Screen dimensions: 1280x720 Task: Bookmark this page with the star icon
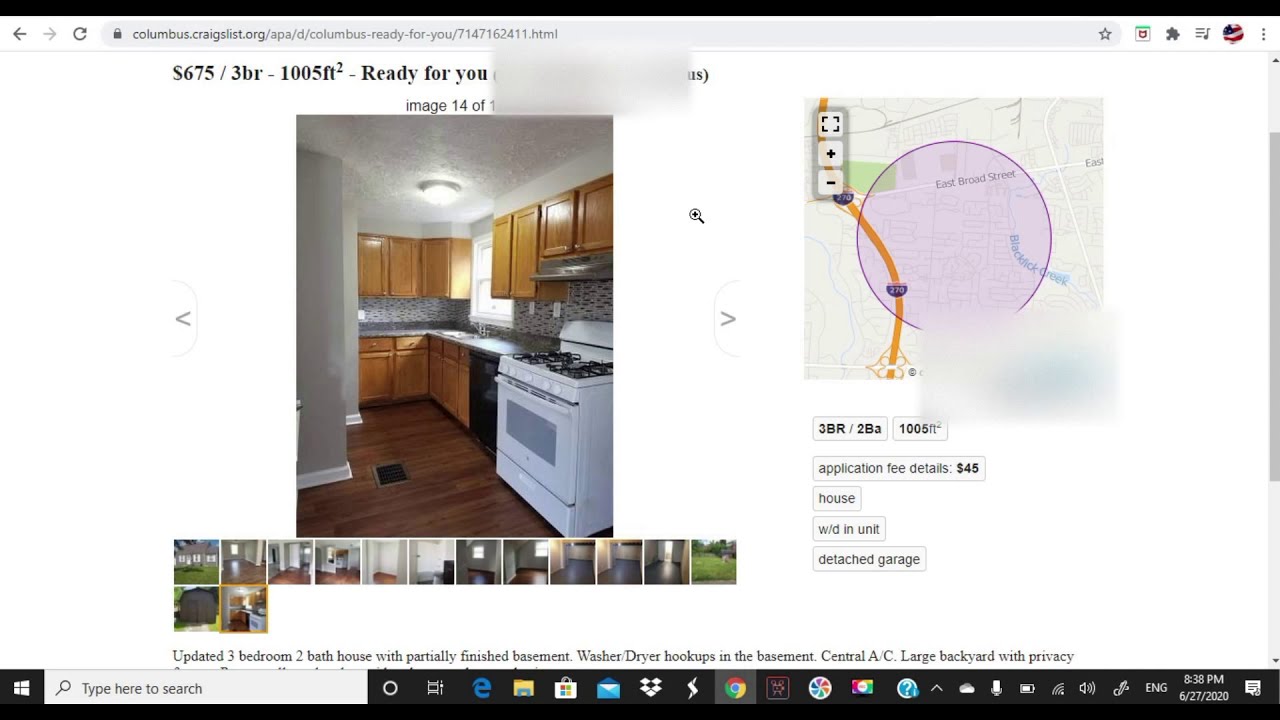[x=1105, y=34]
